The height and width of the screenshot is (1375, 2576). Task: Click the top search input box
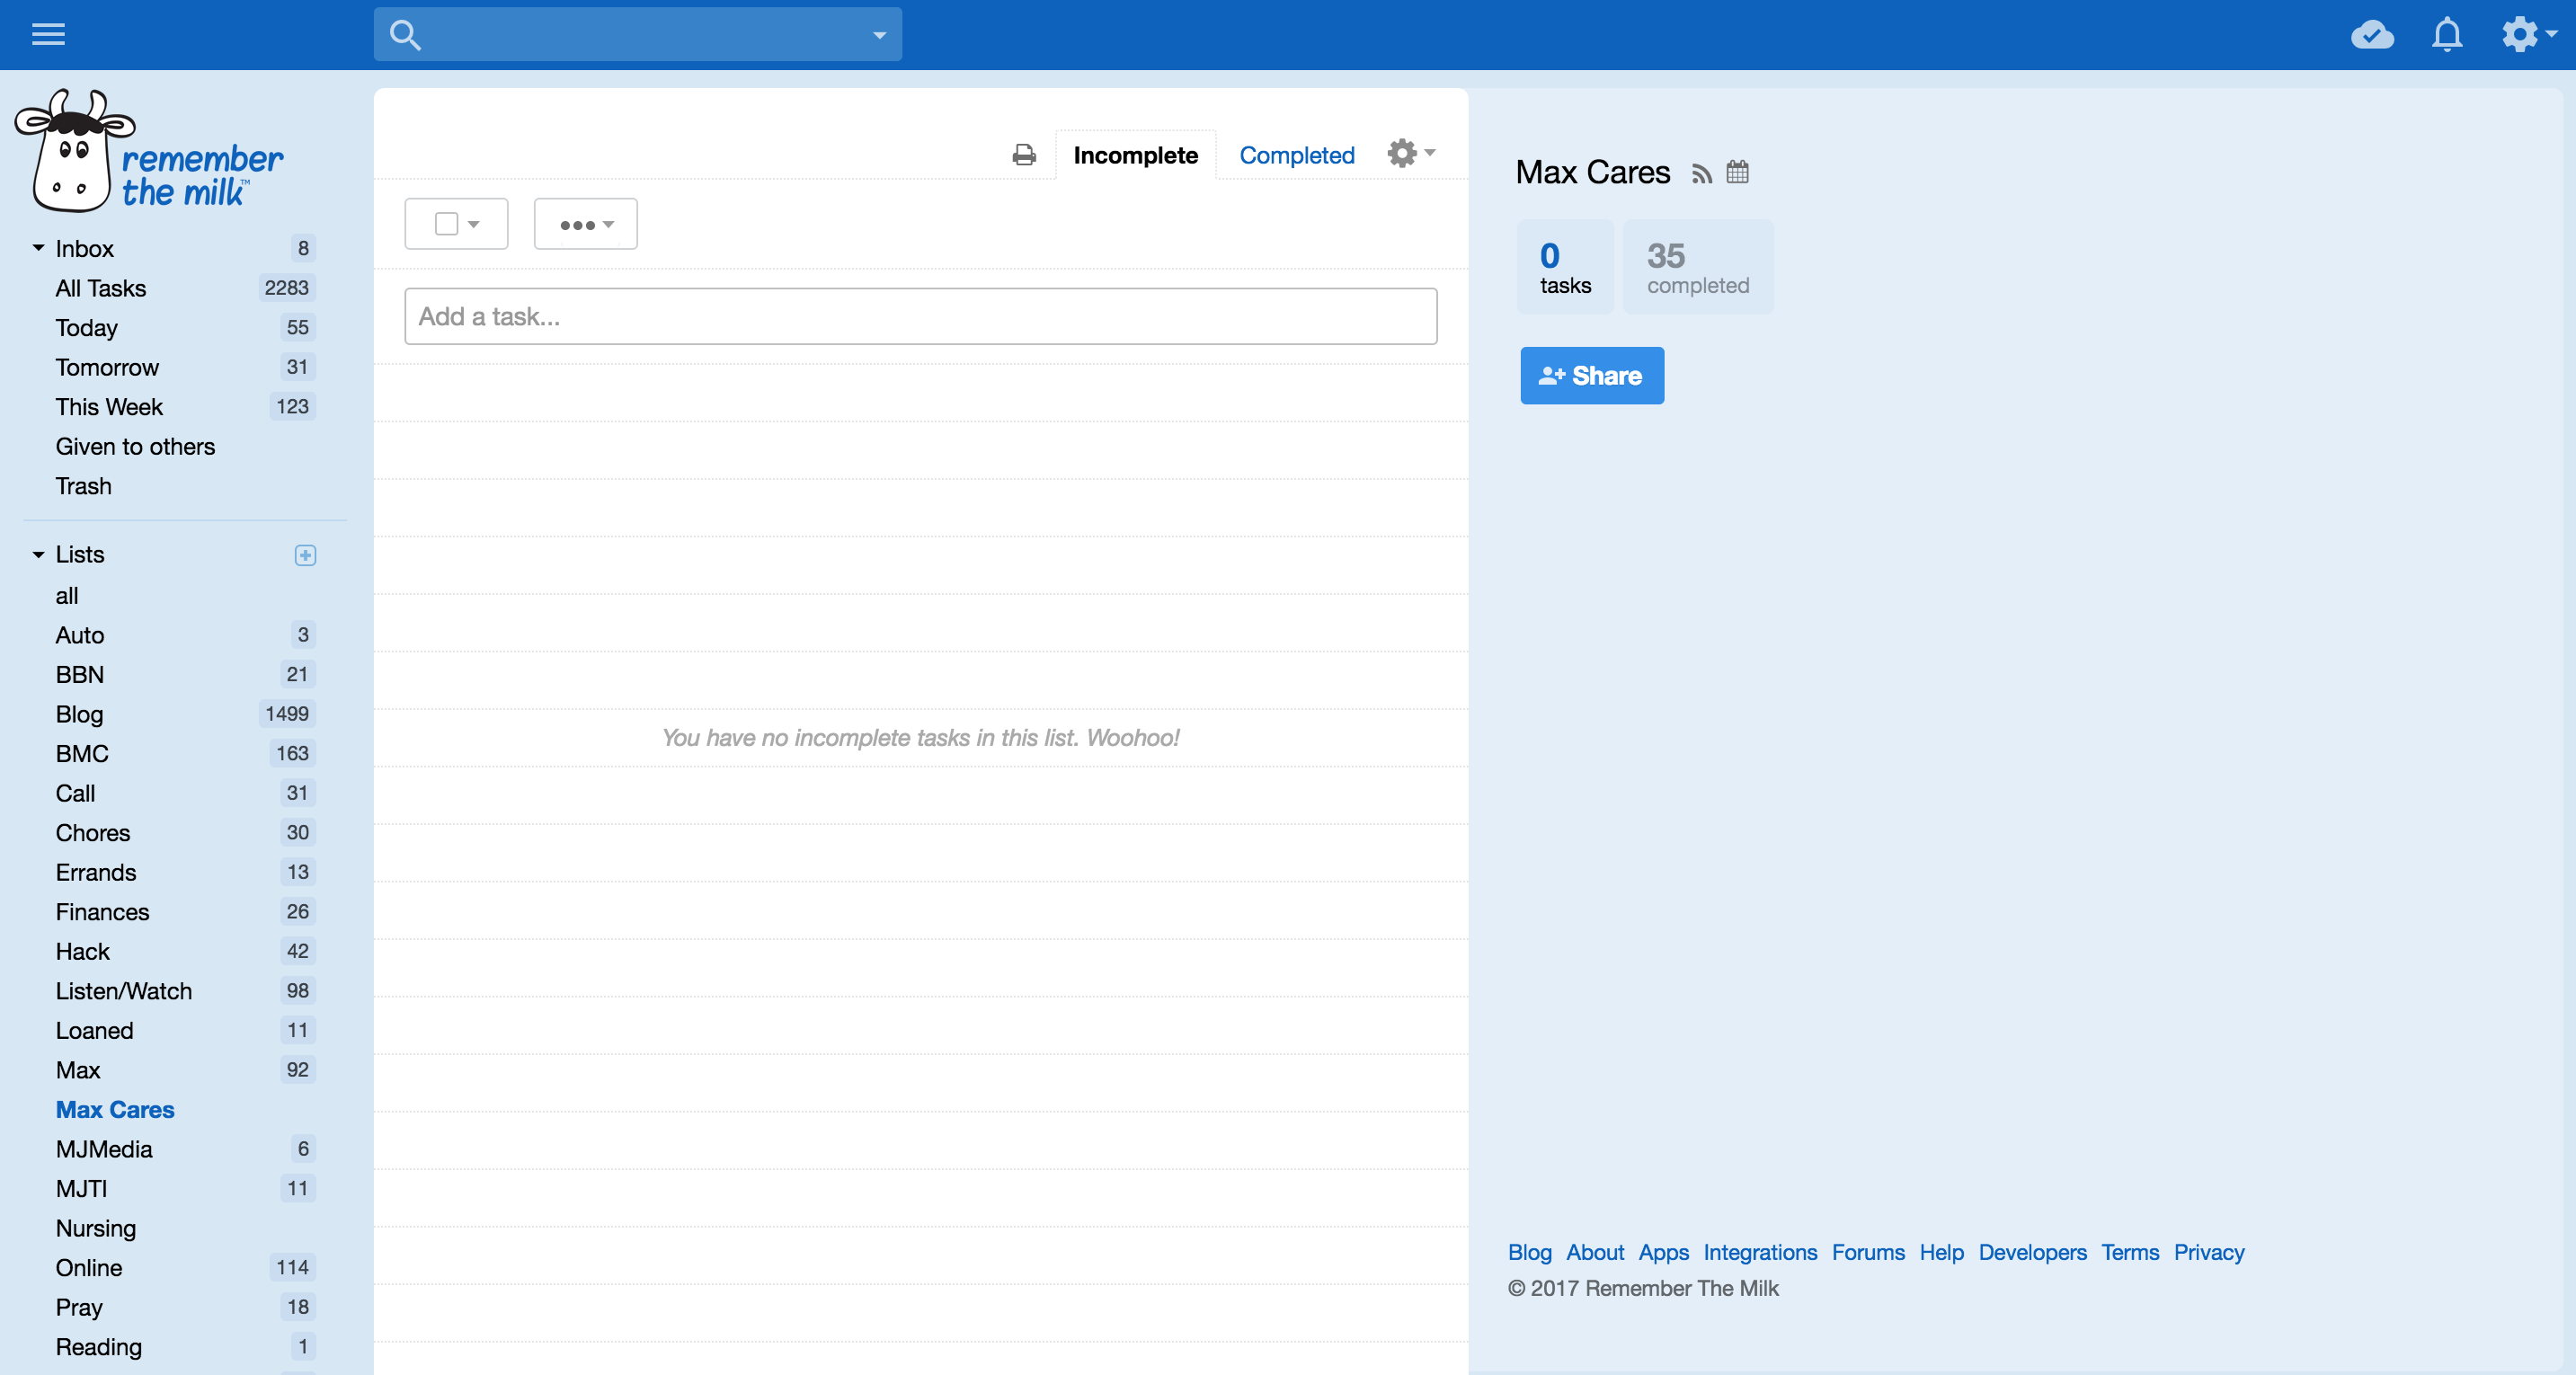click(638, 35)
